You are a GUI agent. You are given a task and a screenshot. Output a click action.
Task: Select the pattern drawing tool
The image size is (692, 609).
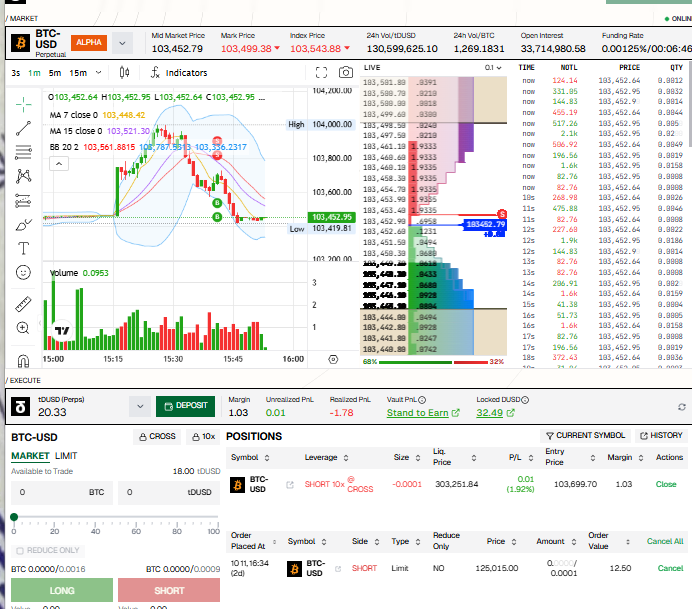click(x=23, y=176)
